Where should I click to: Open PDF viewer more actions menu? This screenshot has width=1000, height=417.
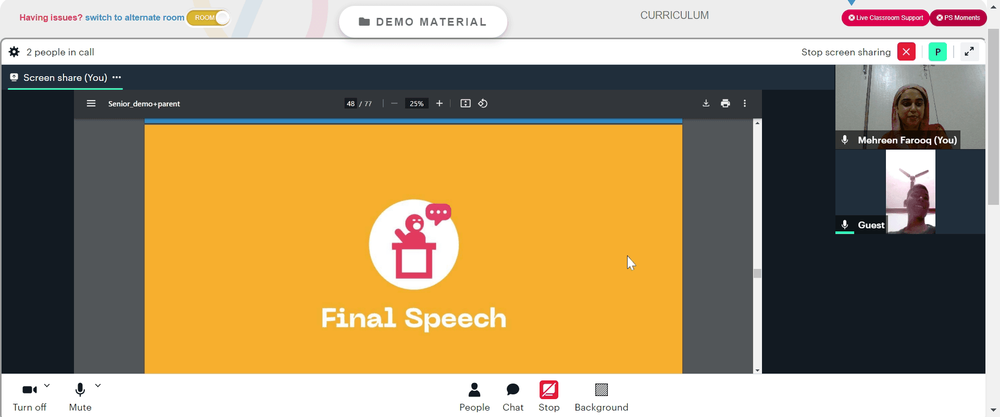pyautogui.click(x=744, y=103)
